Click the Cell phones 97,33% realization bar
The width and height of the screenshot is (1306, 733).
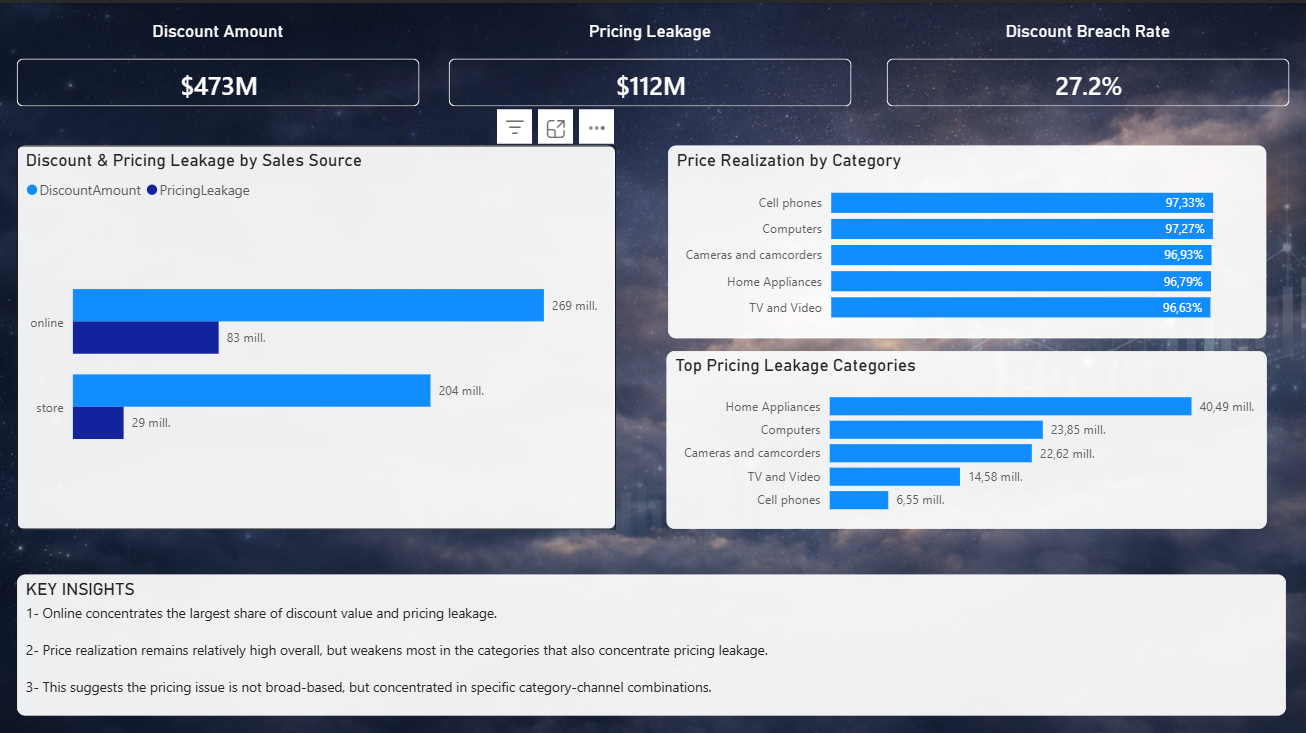pyautogui.click(x=1020, y=202)
